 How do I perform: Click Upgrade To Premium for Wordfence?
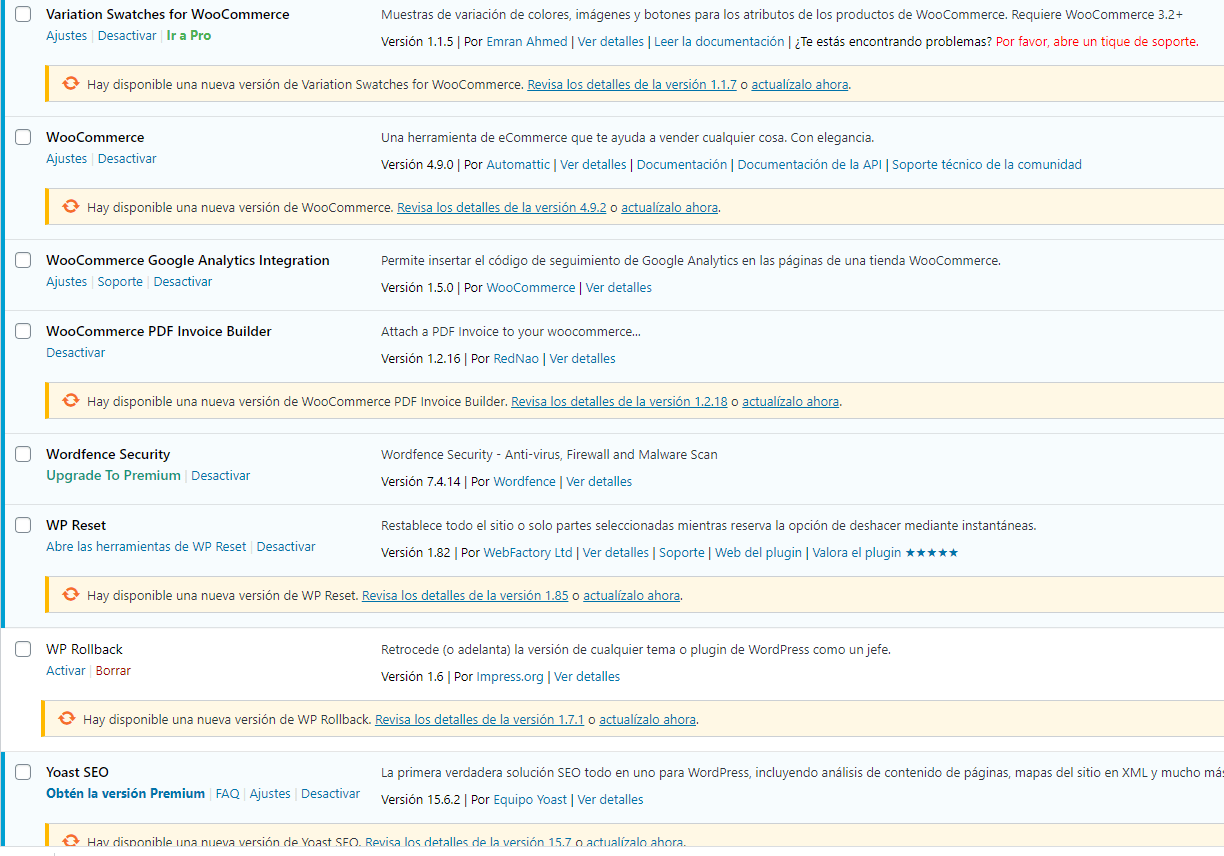113,476
